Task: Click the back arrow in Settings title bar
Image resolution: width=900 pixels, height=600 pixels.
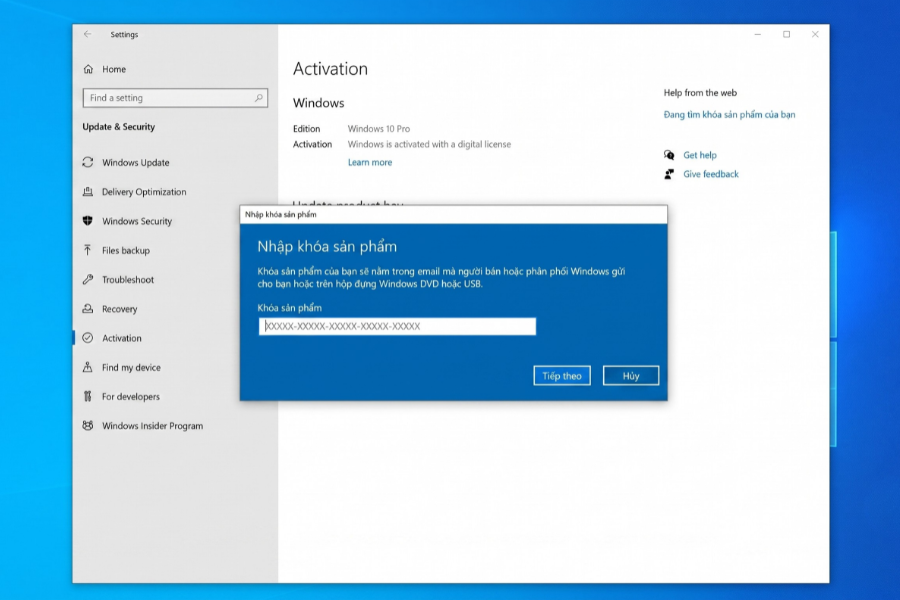Action: pyautogui.click(x=87, y=34)
